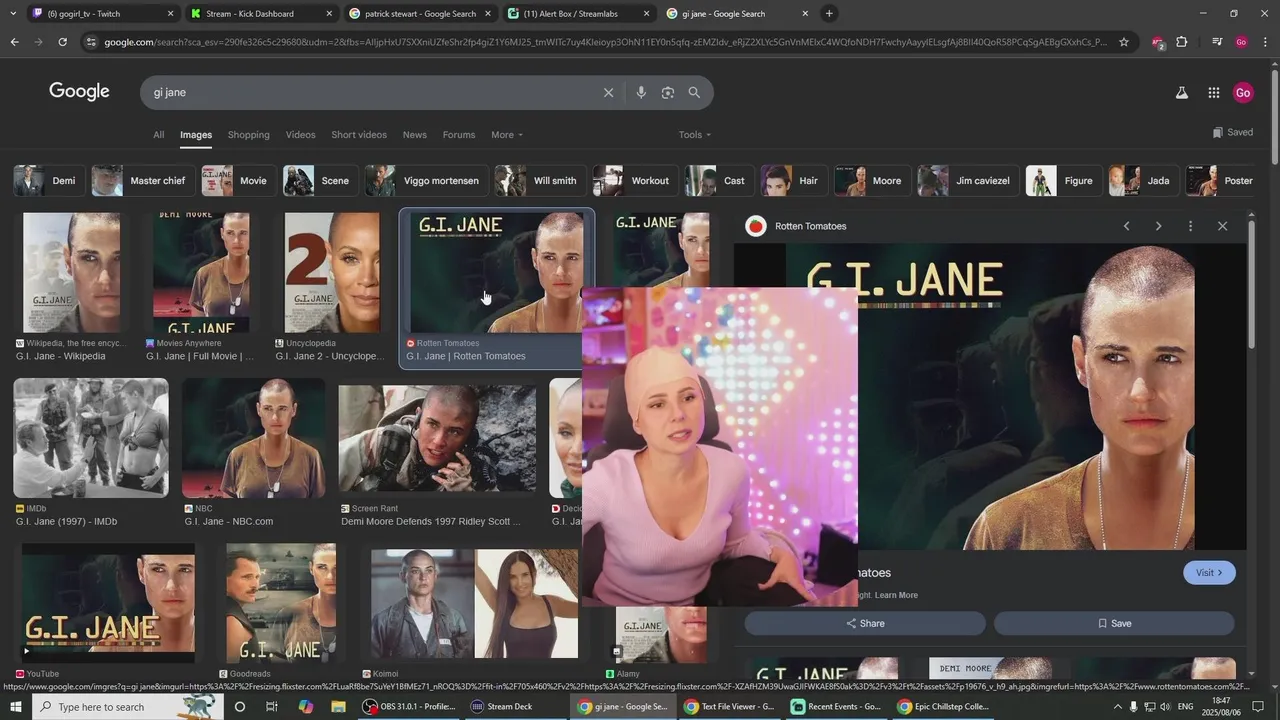This screenshot has width=1280, height=720.
Task: Clear the search box with the X icon
Action: pyautogui.click(x=608, y=92)
